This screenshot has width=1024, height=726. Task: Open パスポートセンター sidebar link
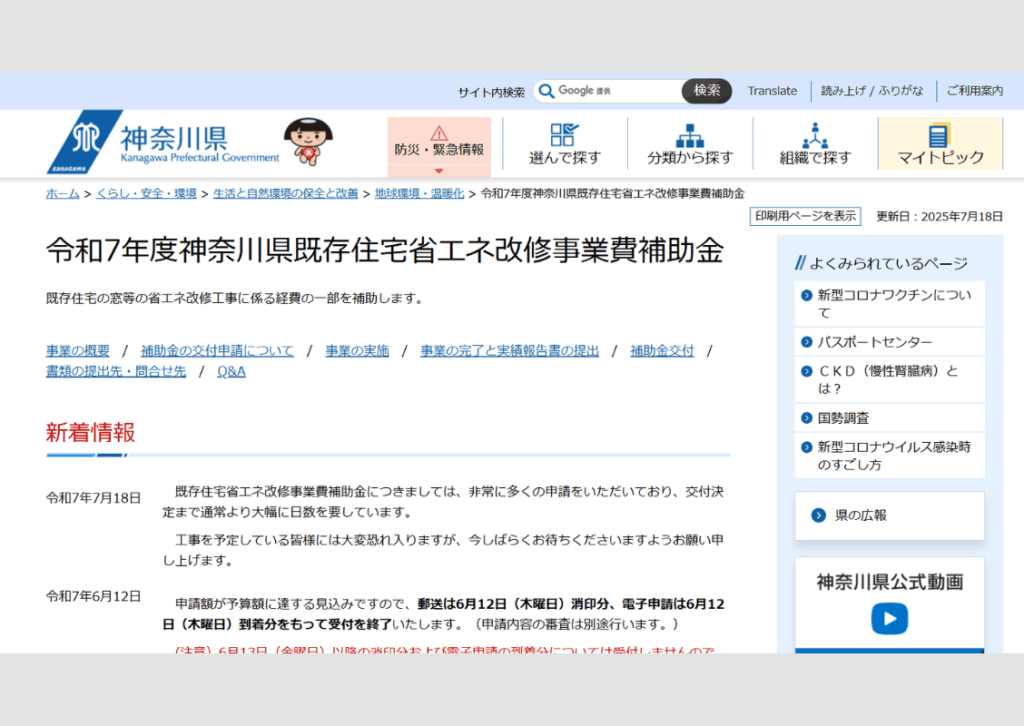pos(874,342)
